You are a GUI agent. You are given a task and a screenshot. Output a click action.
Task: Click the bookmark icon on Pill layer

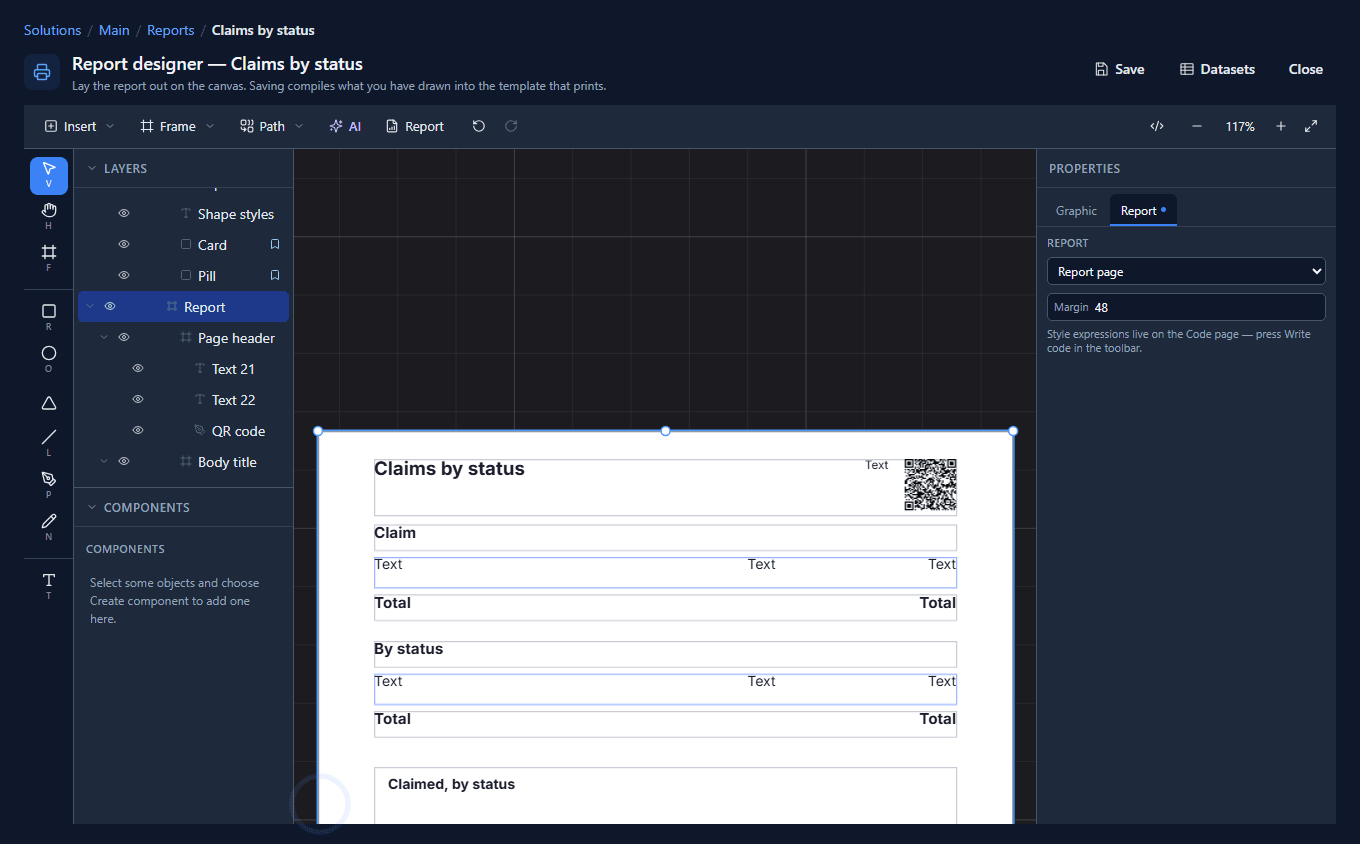coord(275,275)
